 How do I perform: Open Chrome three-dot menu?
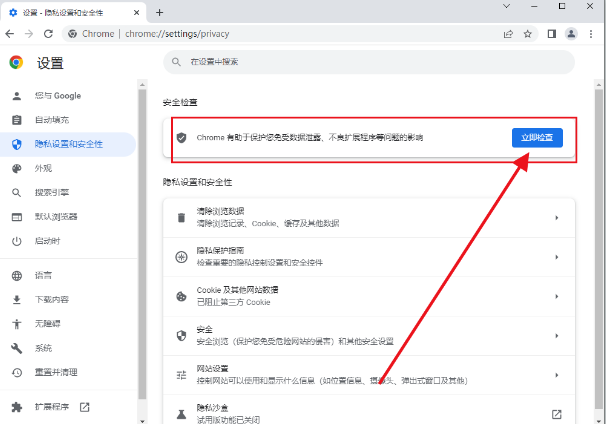[591, 34]
